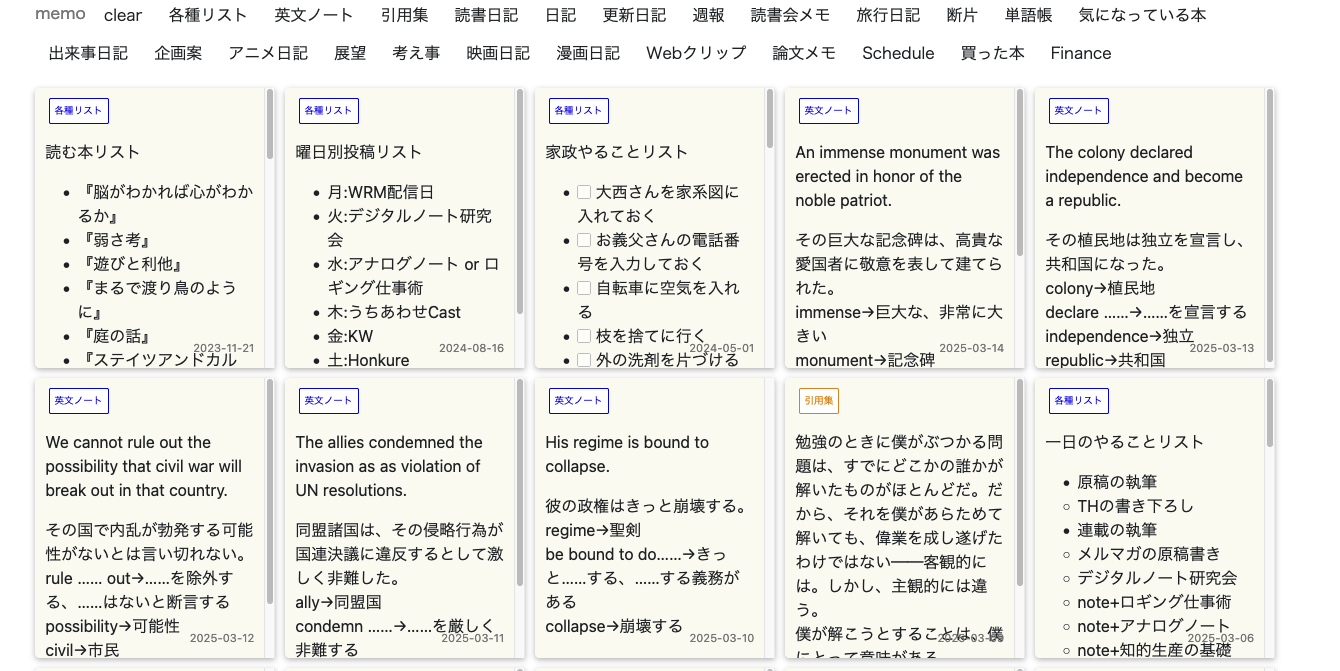Filter notes by Webクリップ
Image resolution: width=1340 pixels, height=671 pixels.
(696, 53)
